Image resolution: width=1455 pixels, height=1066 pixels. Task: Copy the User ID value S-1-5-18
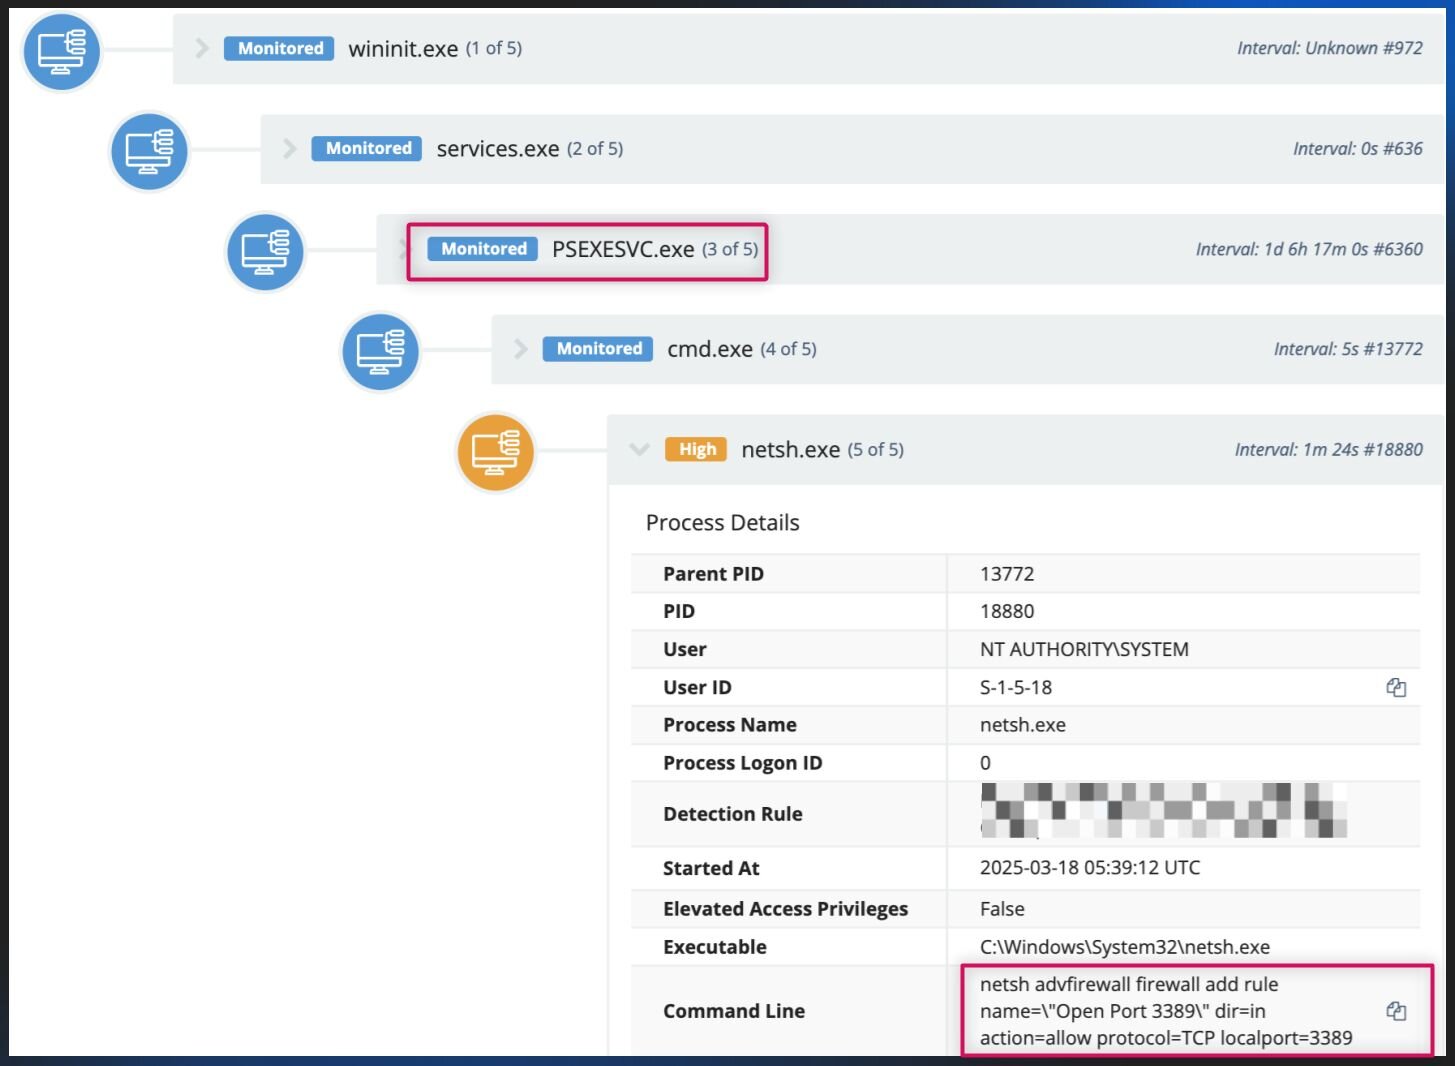point(1396,687)
